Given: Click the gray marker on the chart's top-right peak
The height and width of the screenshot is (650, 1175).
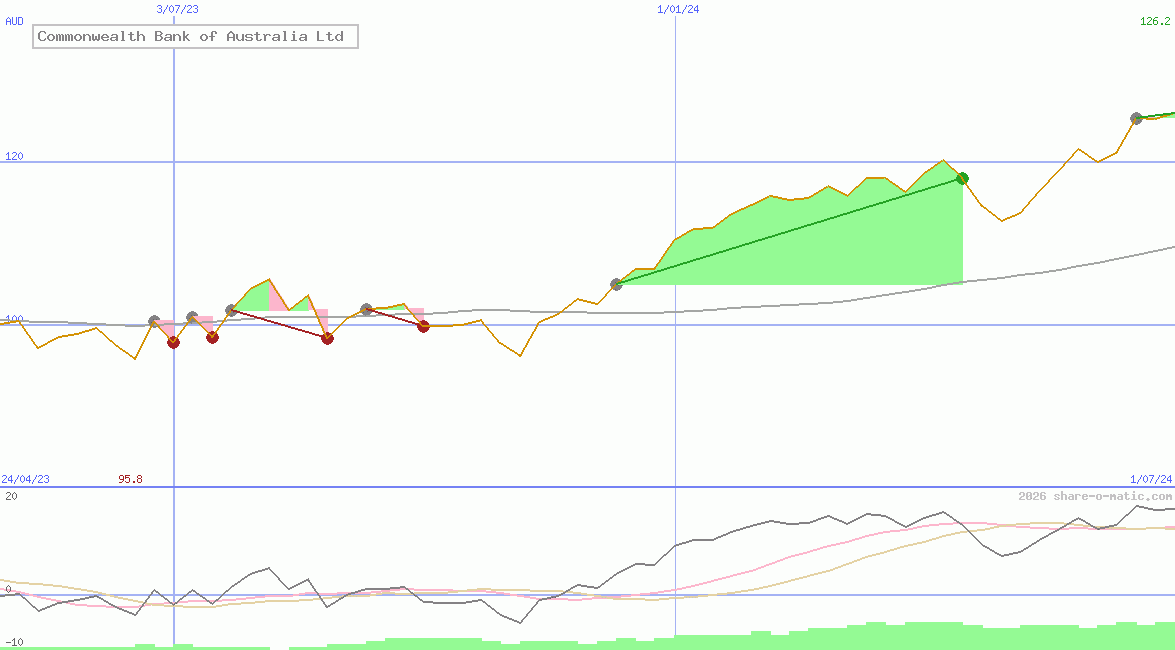Looking at the screenshot, I should 1136,117.
